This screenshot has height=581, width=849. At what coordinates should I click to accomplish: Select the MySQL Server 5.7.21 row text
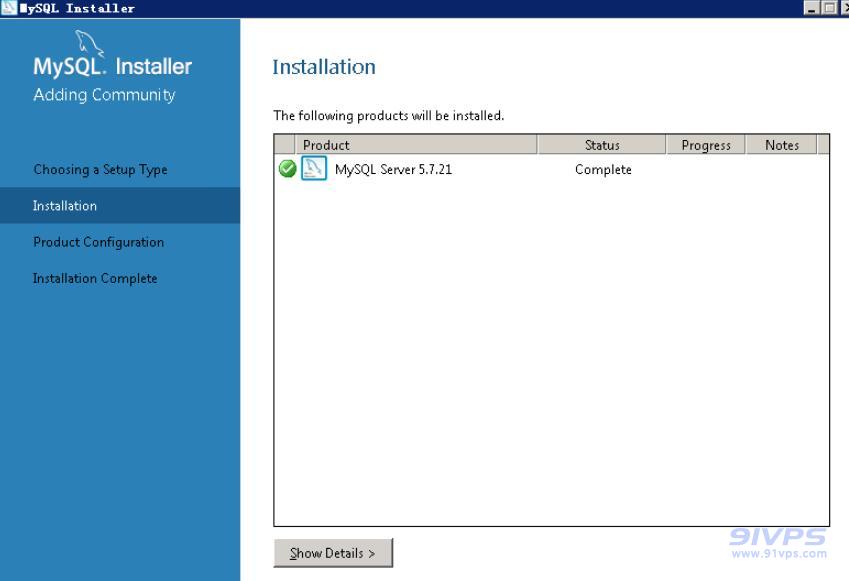coord(393,169)
